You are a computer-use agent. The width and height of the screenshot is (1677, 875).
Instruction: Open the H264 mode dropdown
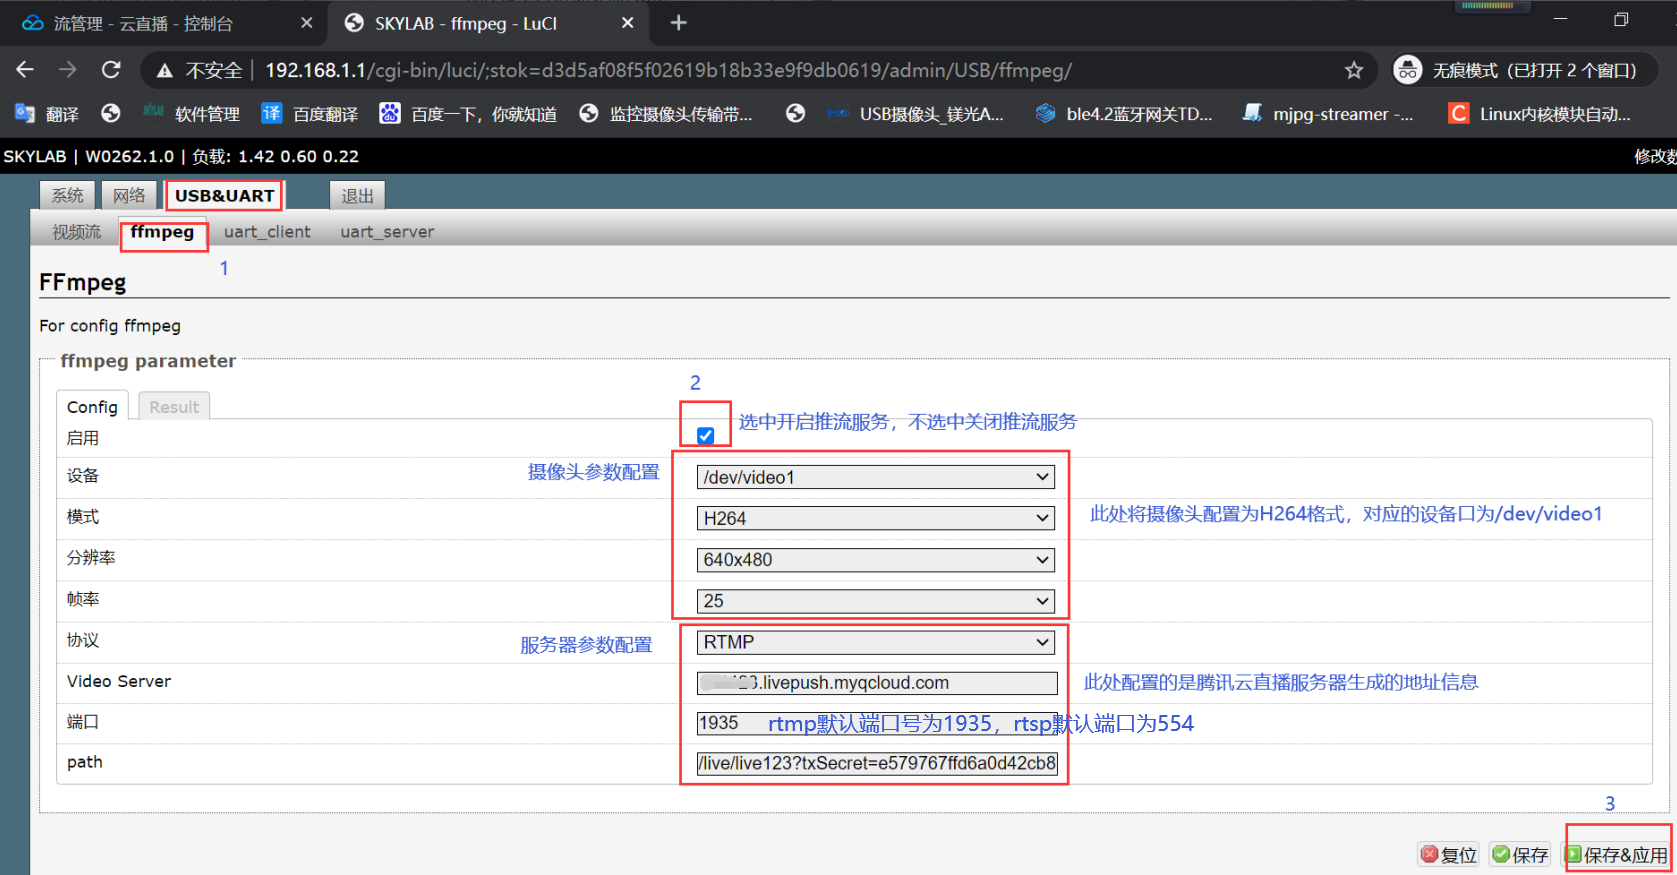[875, 518]
